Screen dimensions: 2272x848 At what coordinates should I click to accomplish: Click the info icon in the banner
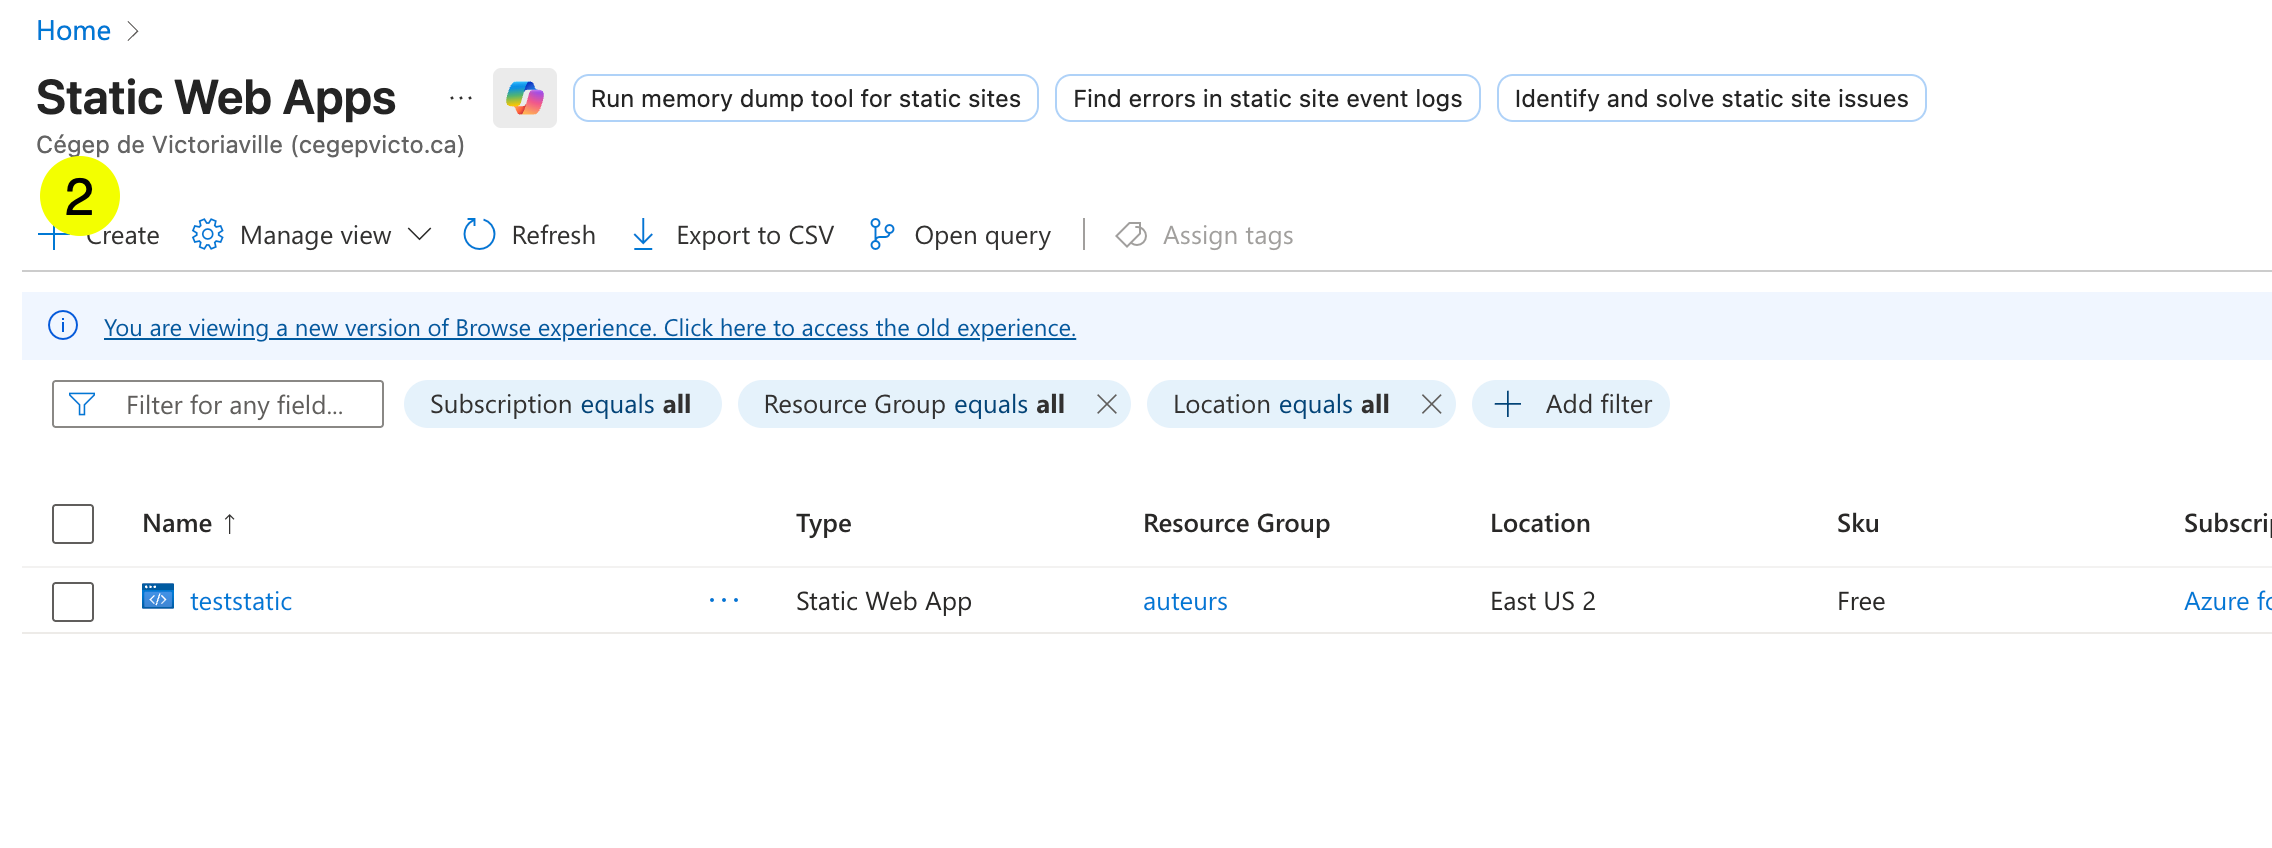click(63, 326)
